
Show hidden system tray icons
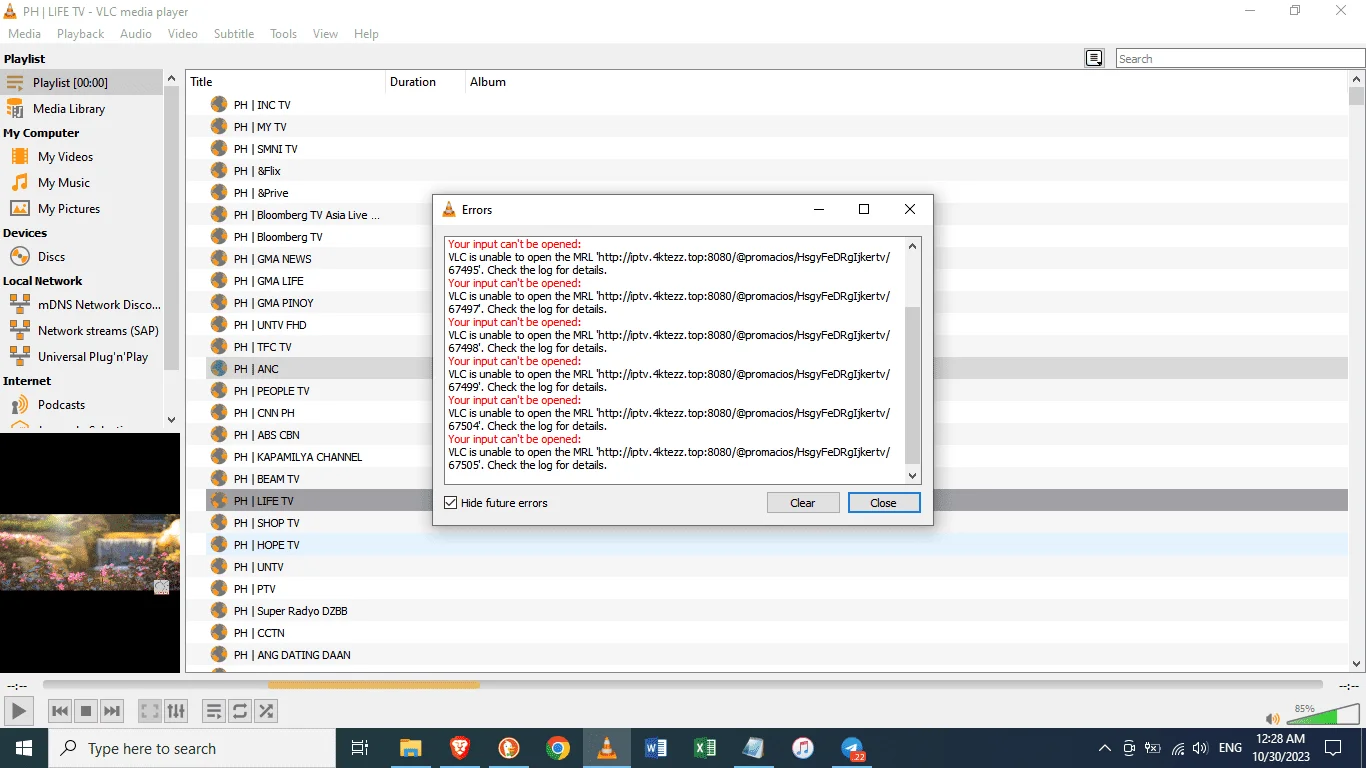[1105, 748]
